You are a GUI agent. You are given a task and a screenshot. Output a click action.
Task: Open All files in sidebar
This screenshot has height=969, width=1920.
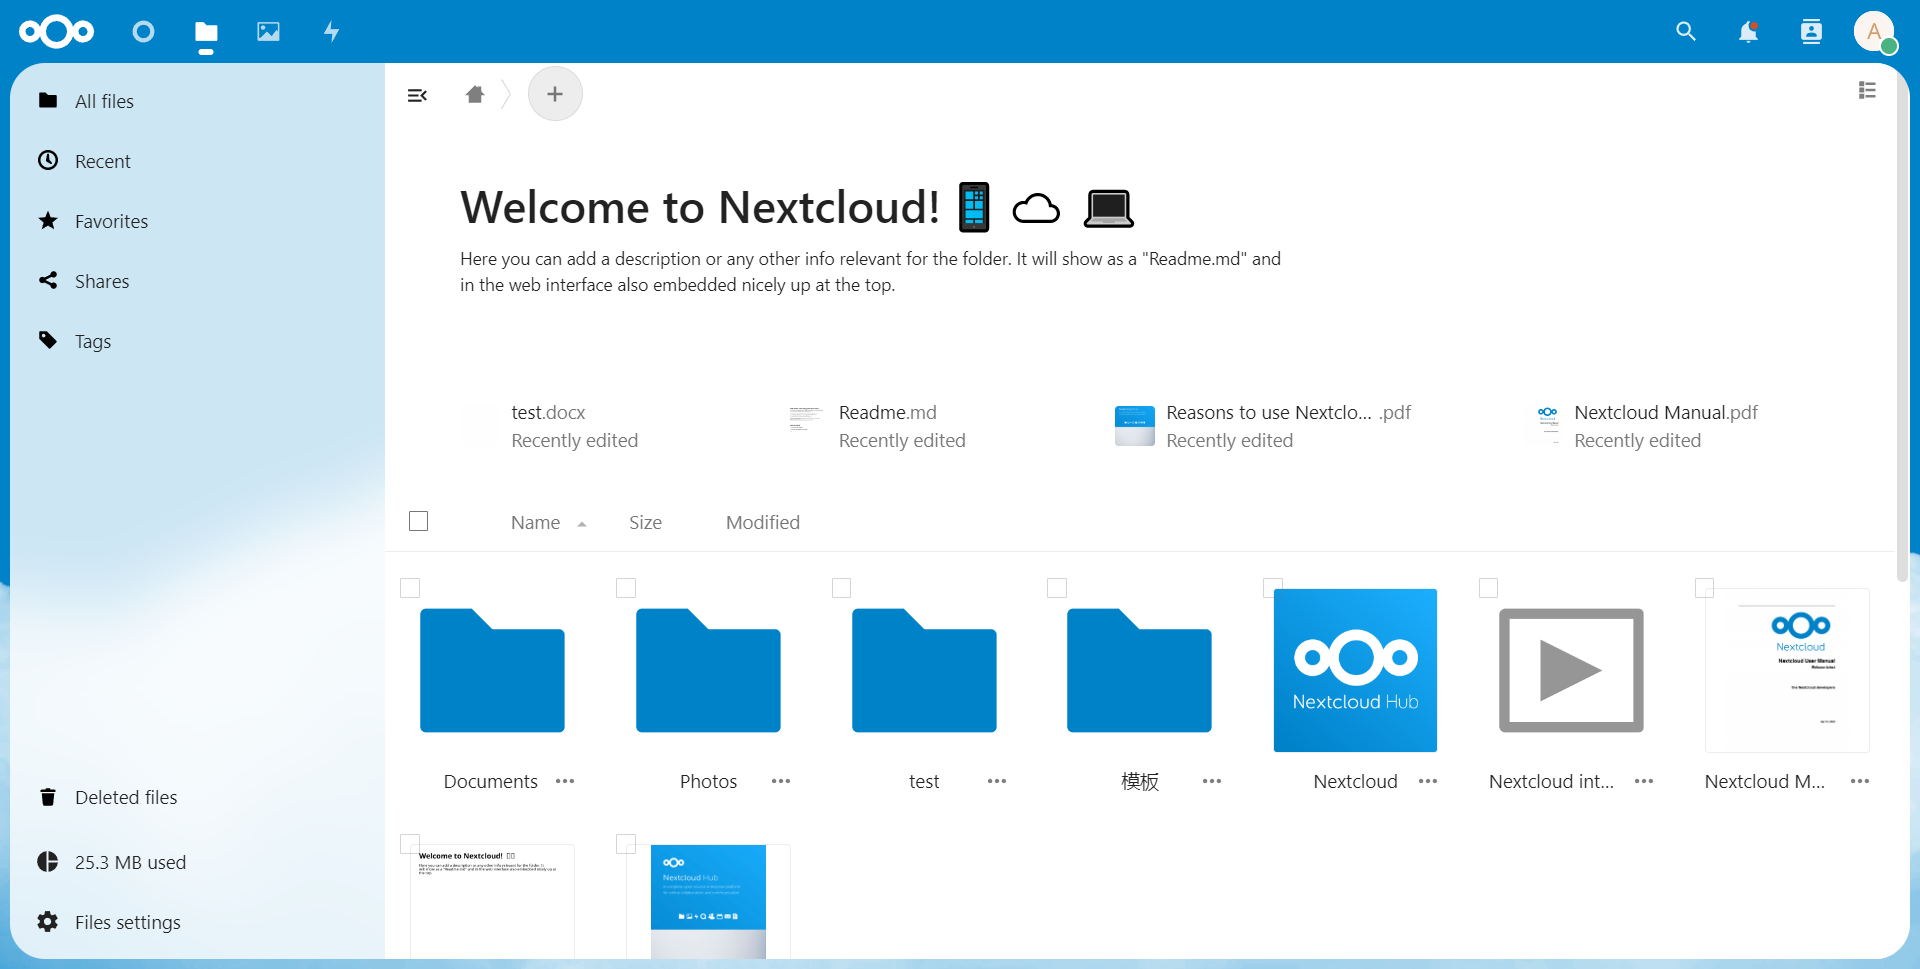tap(197, 101)
